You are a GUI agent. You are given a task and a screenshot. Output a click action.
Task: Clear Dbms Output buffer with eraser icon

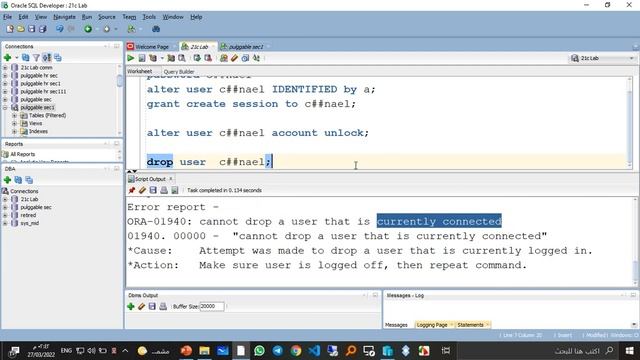pyautogui.click(x=141, y=306)
